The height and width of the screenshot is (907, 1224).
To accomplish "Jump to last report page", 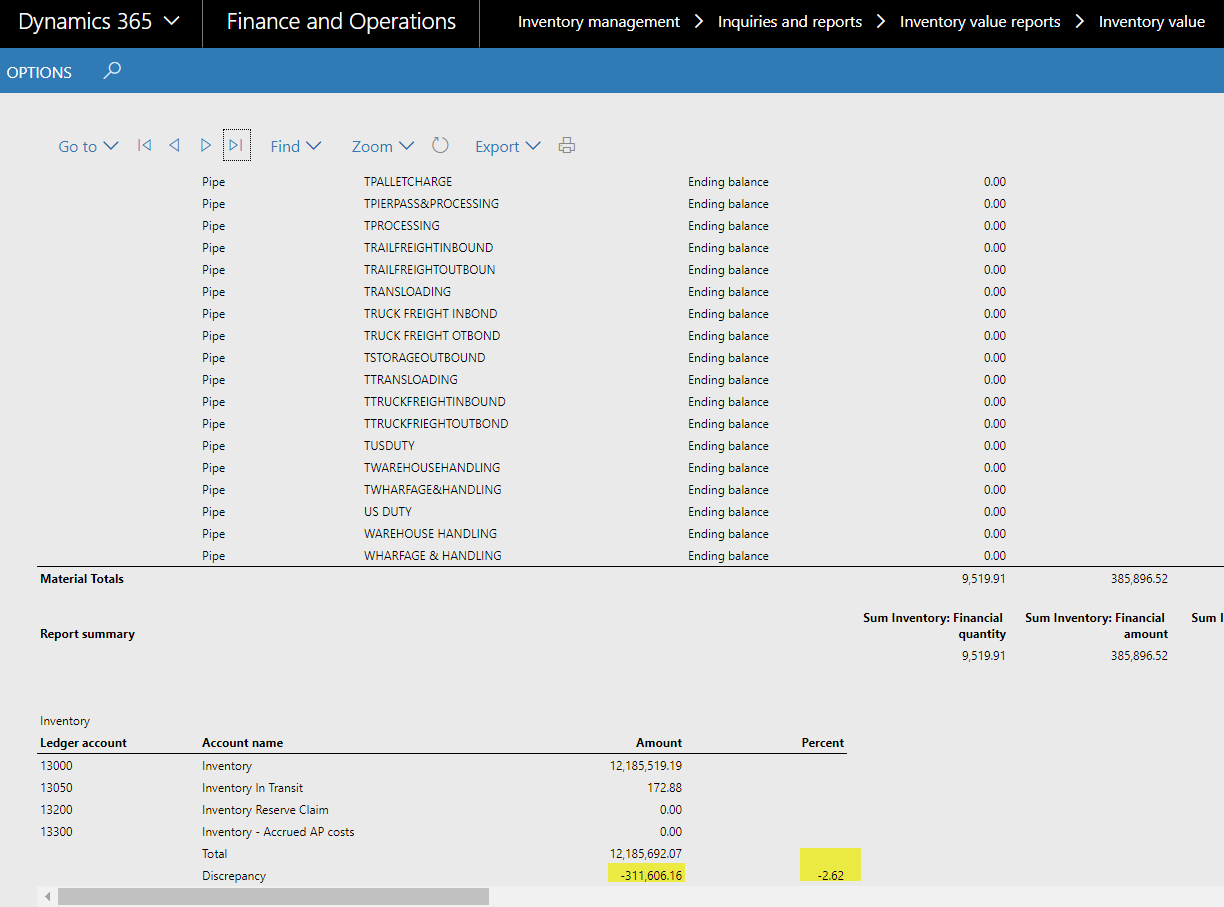I will point(236,146).
